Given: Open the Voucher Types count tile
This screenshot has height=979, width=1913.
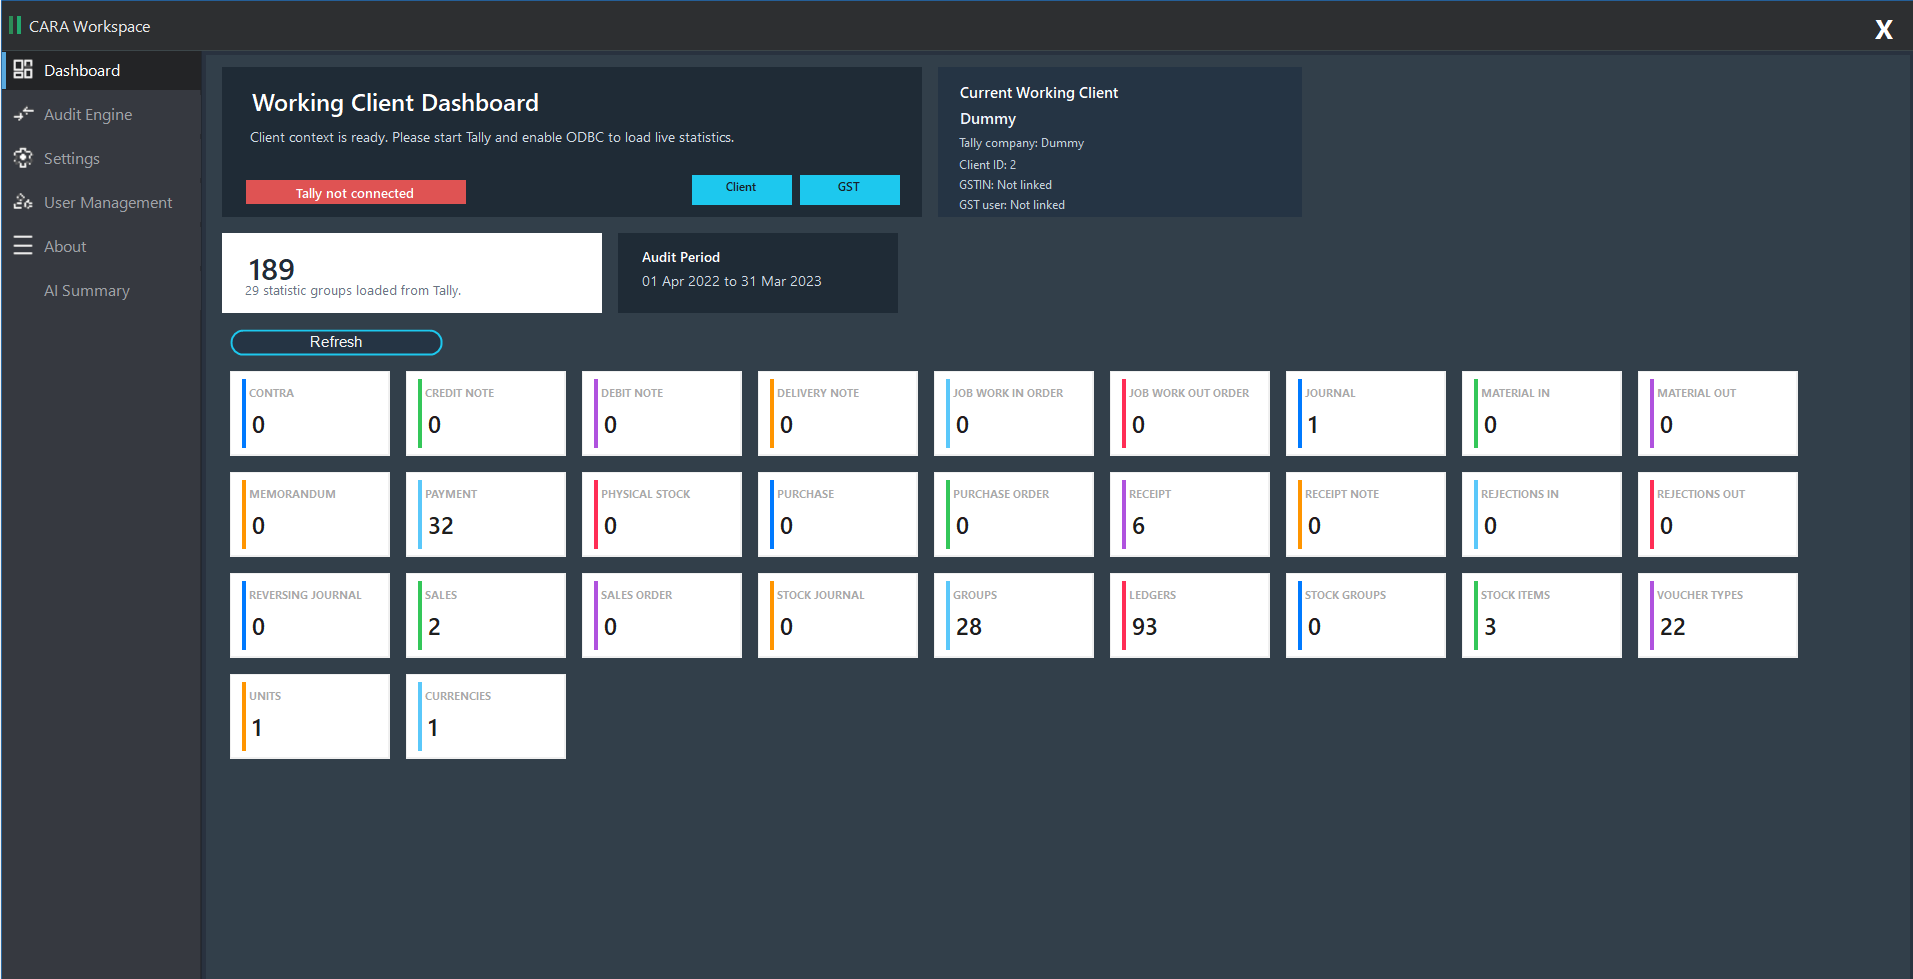Looking at the screenshot, I should pyautogui.click(x=1717, y=615).
